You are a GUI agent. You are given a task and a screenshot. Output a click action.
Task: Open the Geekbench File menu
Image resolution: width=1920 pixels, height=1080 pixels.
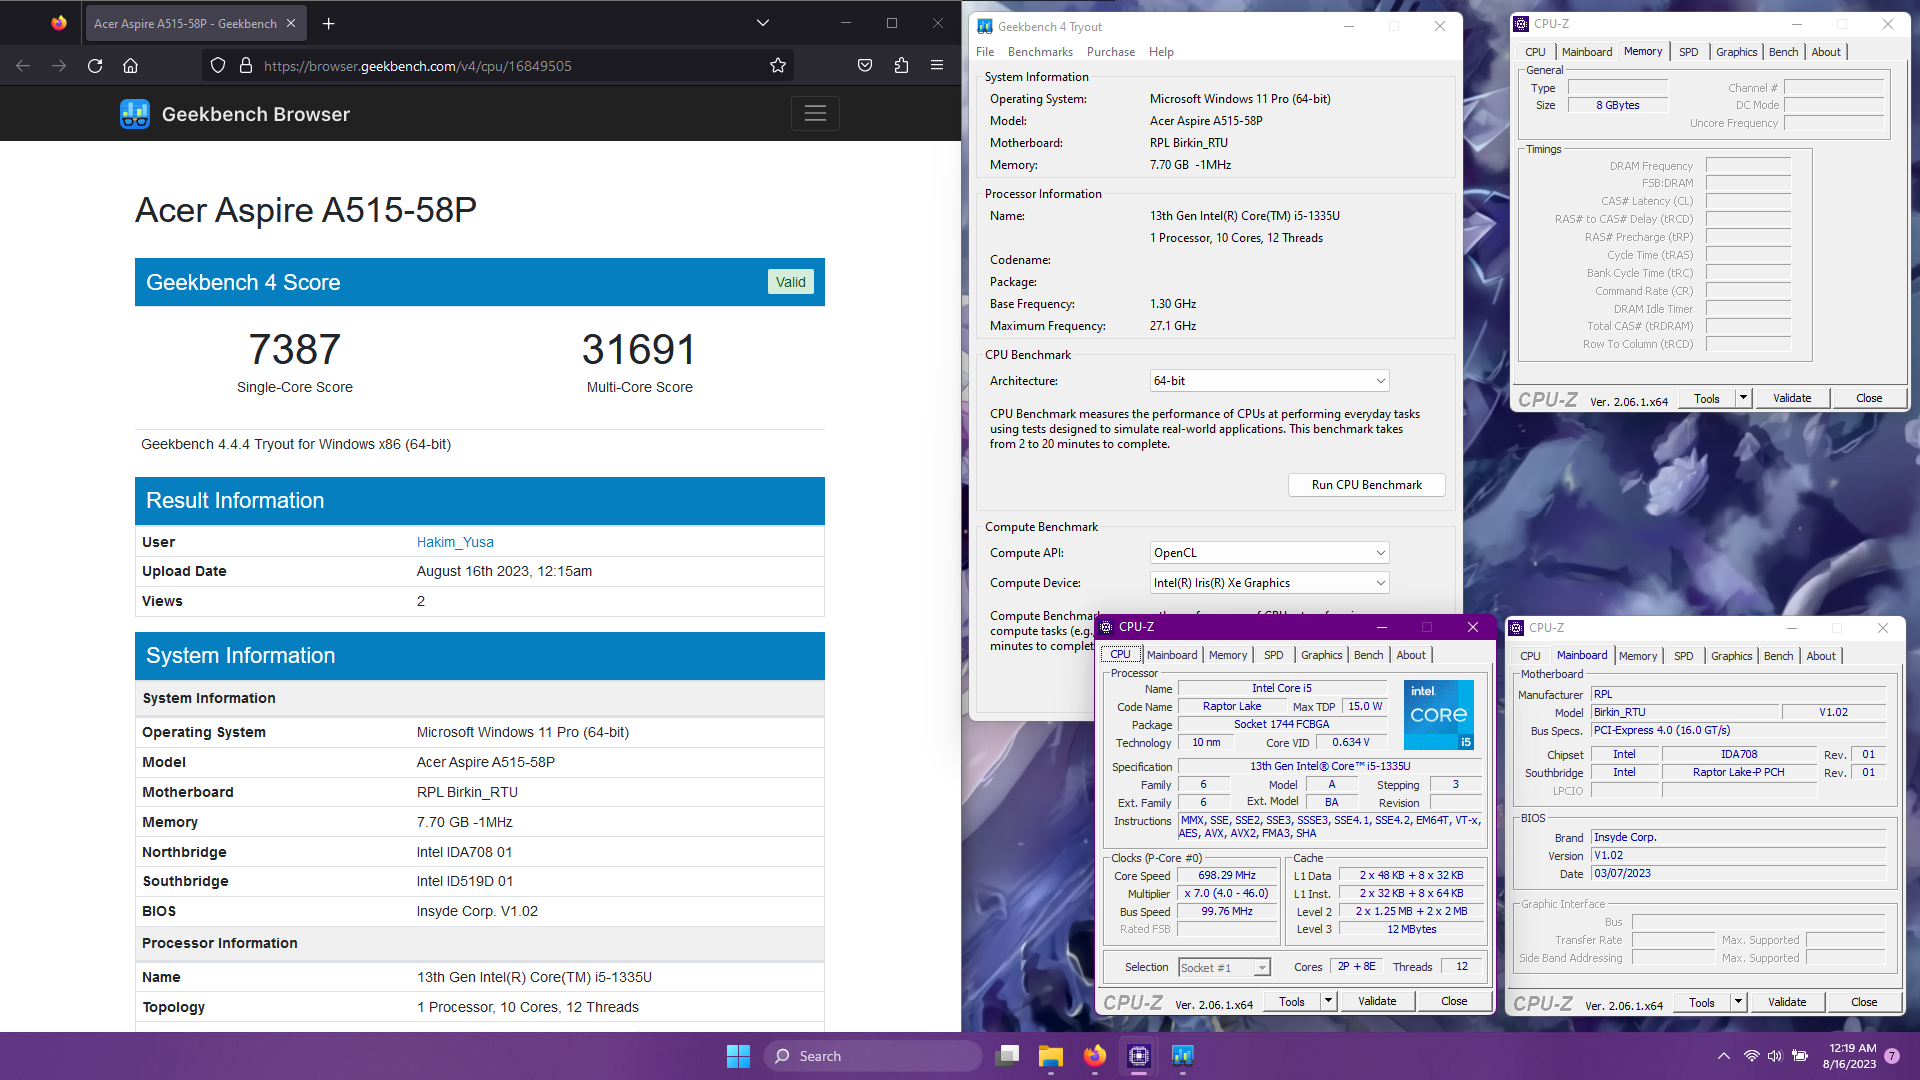tap(985, 52)
